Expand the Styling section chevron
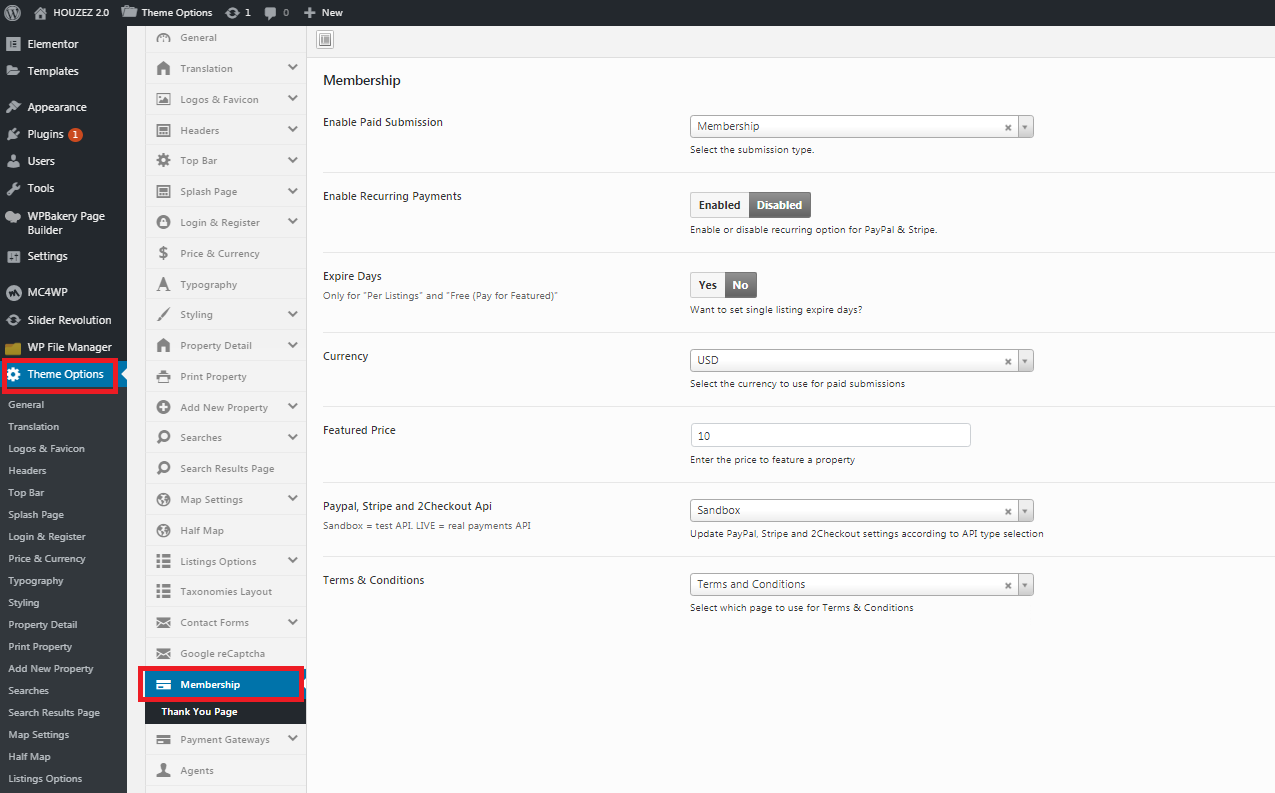The height and width of the screenshot is (793, 1275). click(292, 314)
